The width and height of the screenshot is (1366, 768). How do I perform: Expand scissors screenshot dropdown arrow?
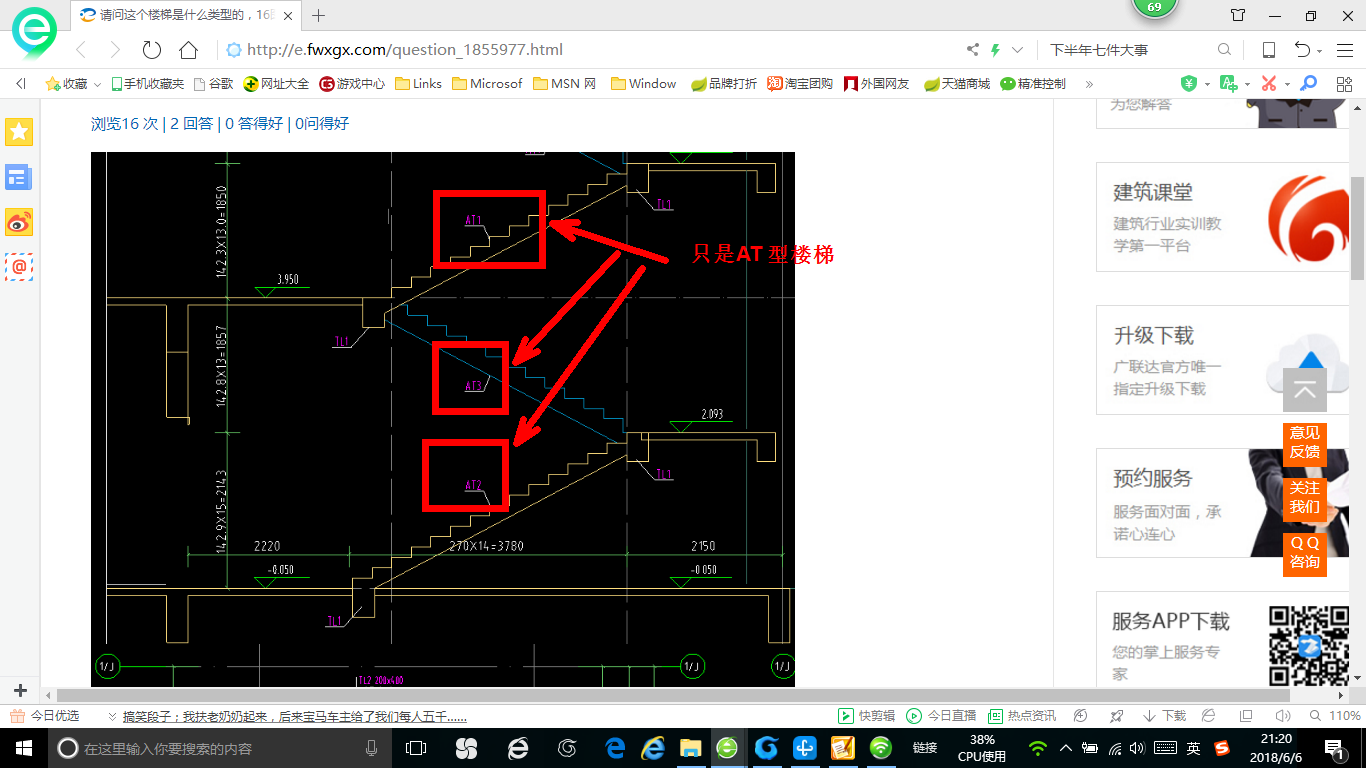tap(1286, 85)
